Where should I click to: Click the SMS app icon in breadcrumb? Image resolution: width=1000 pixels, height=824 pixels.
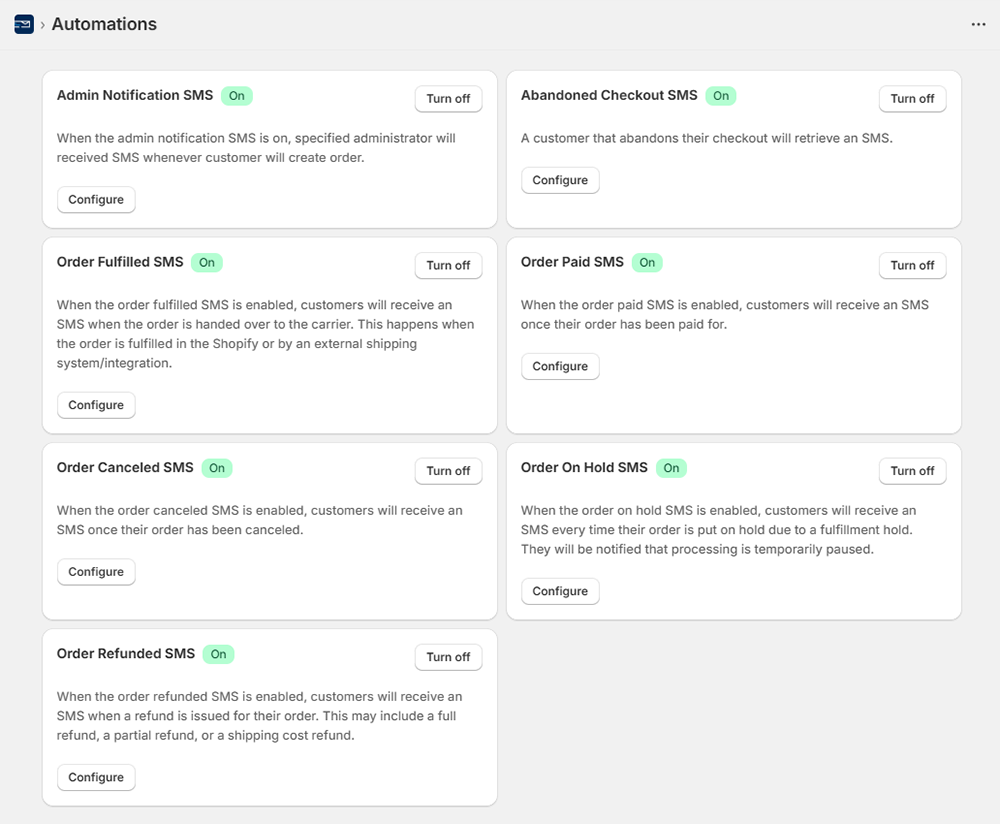pyautogui.click(x=24, y=24)
